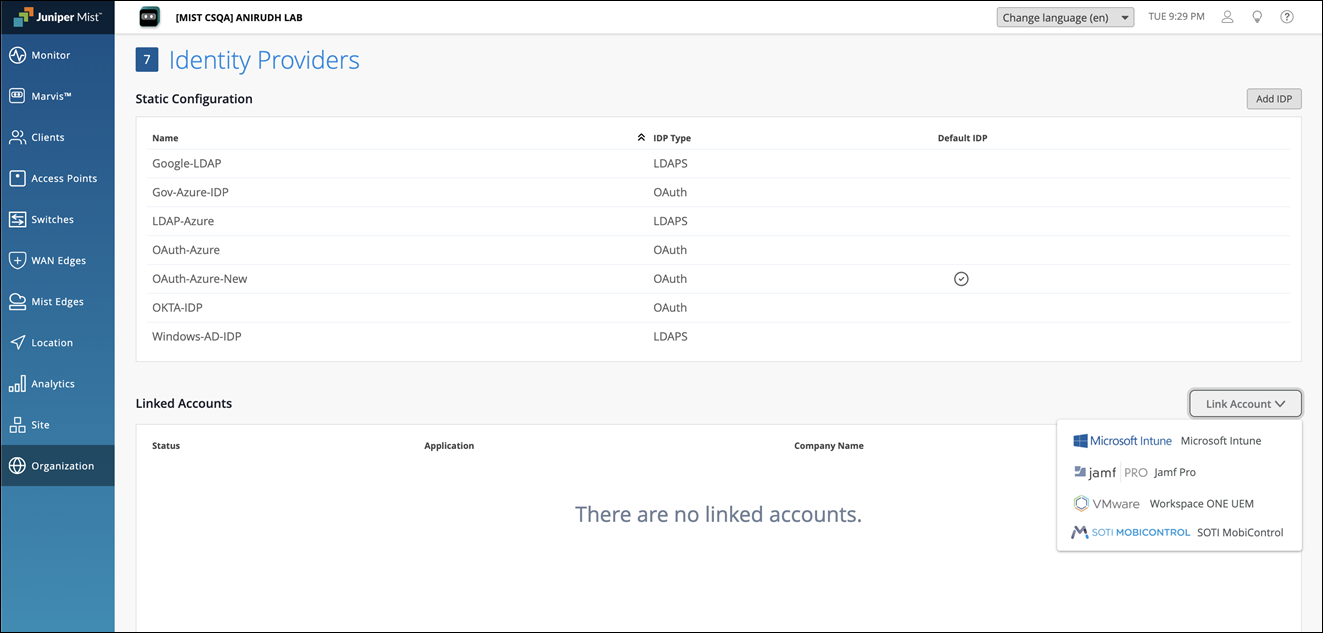The height and width of the screenshot is (633, 1323).
Task: Select the WAN Edges shield icon
Action: tap(17, 260)
